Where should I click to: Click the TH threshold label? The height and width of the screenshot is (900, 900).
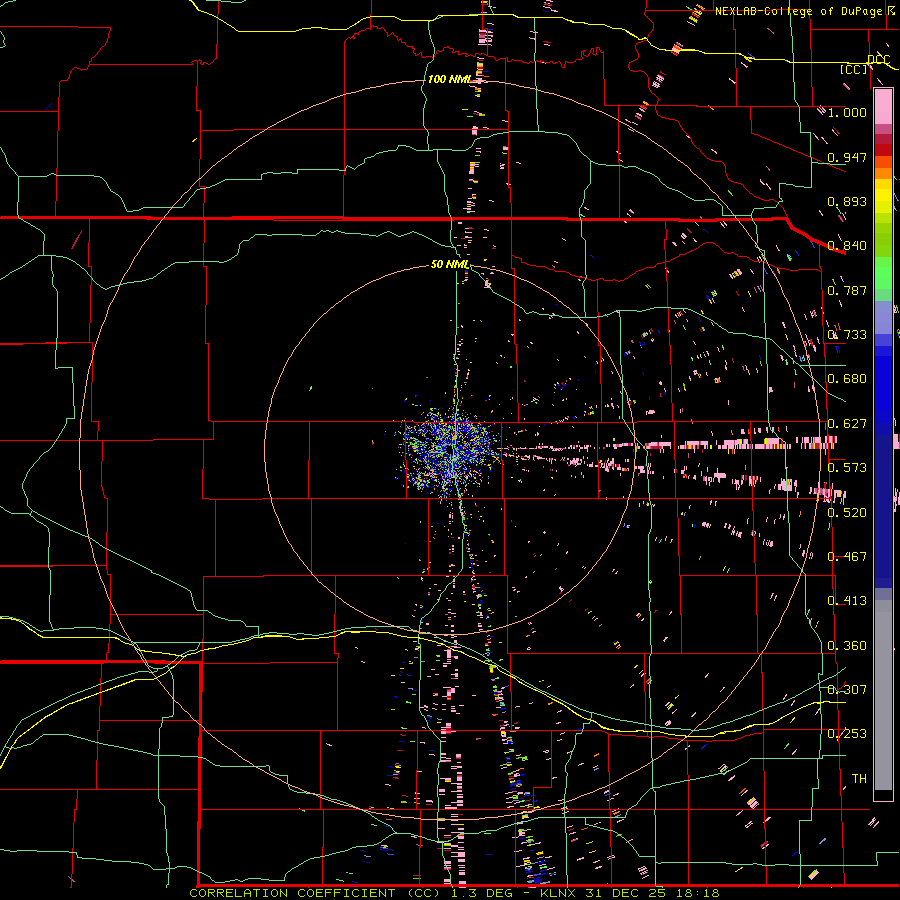(859, 779)
